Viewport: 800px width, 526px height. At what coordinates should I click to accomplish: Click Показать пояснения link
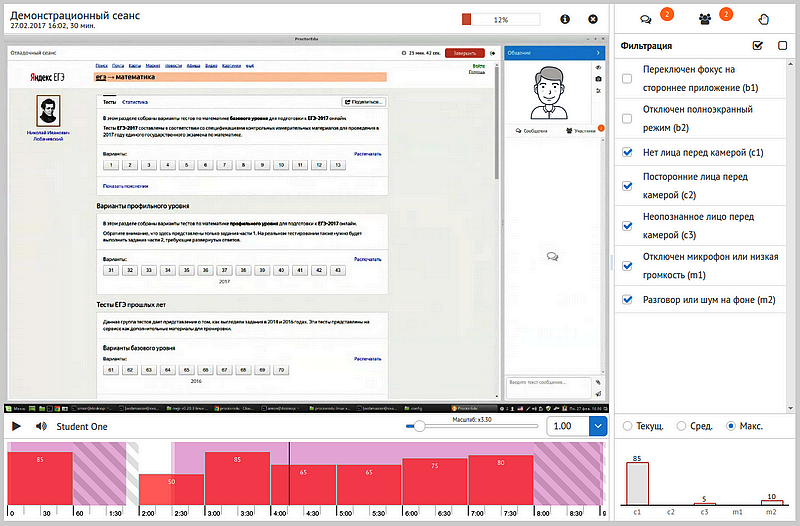[126, 186]
